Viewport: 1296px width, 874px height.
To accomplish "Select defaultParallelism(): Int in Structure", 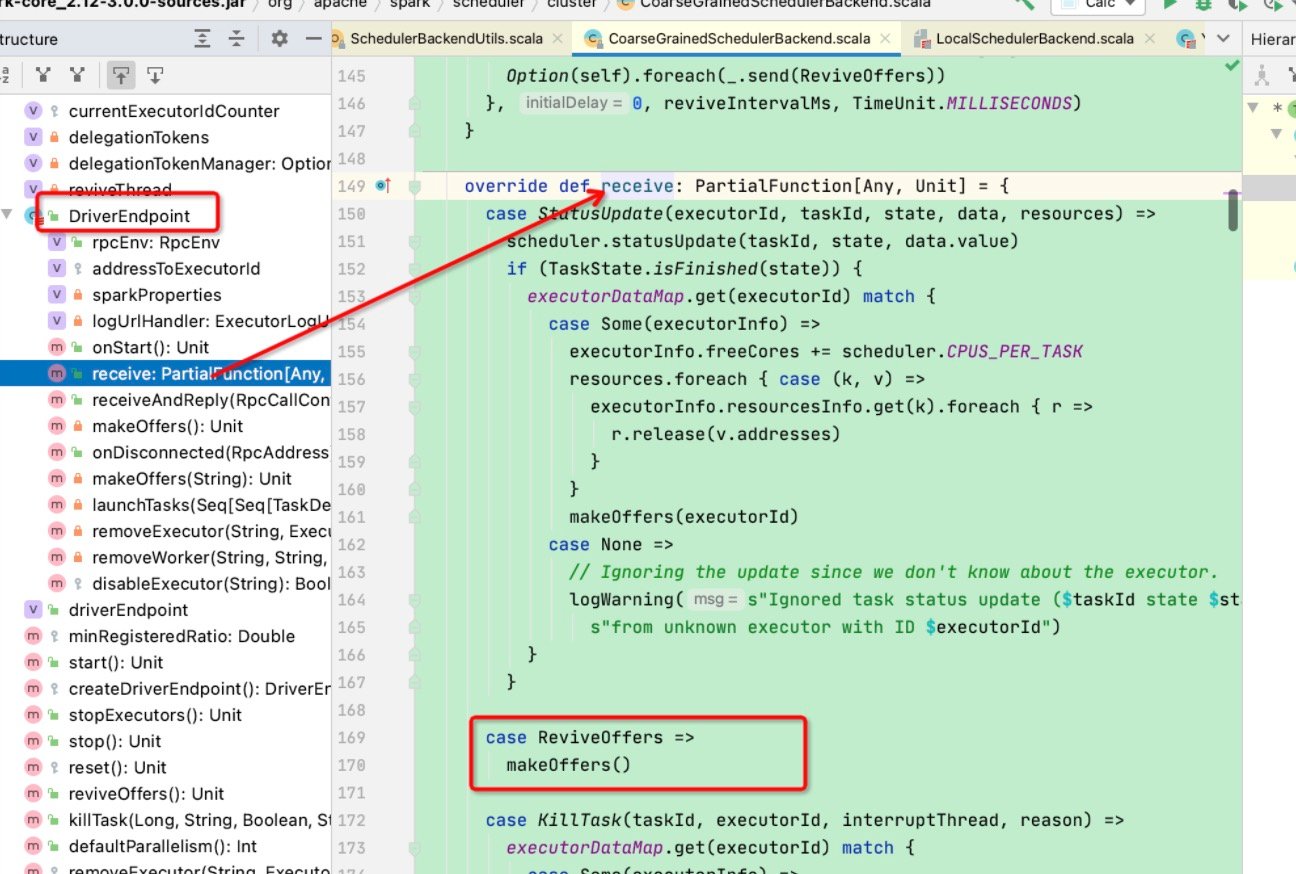I will click(x=163, y=846).
